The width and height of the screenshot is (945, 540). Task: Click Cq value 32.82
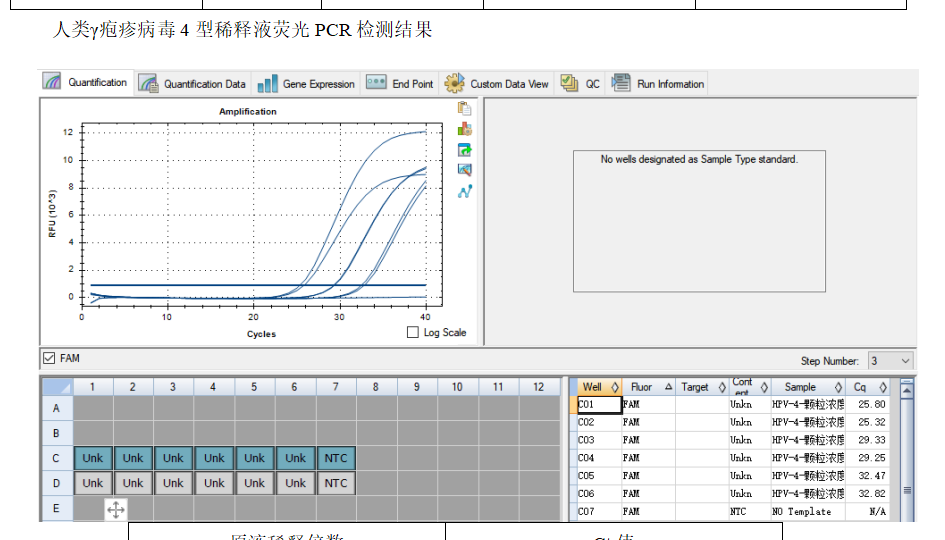tap(871, 494)
